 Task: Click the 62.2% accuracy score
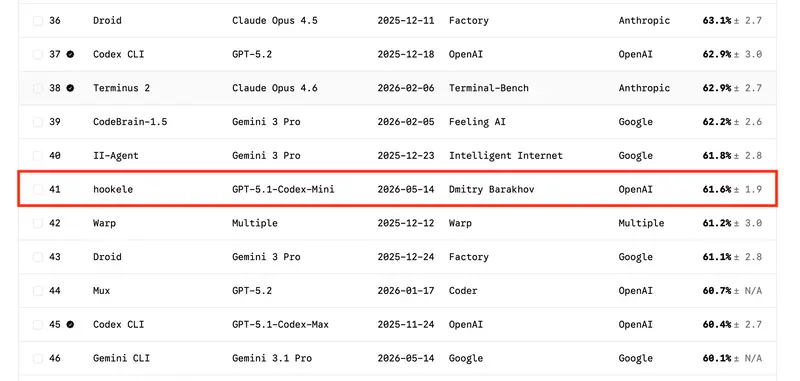click(717, 122)
